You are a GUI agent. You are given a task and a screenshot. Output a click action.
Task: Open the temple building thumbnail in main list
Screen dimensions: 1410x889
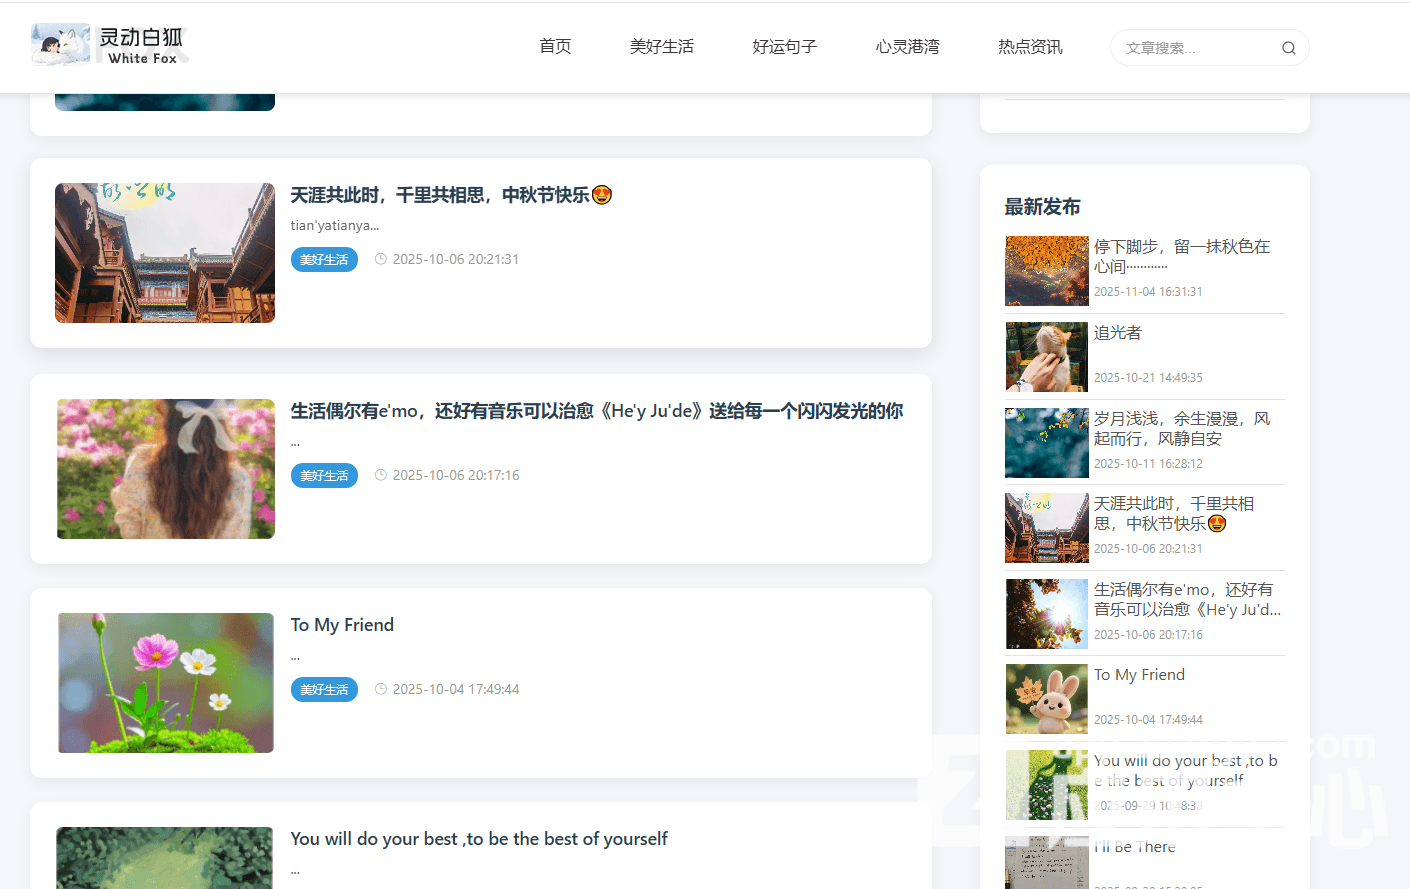click(x=165, y=253)
